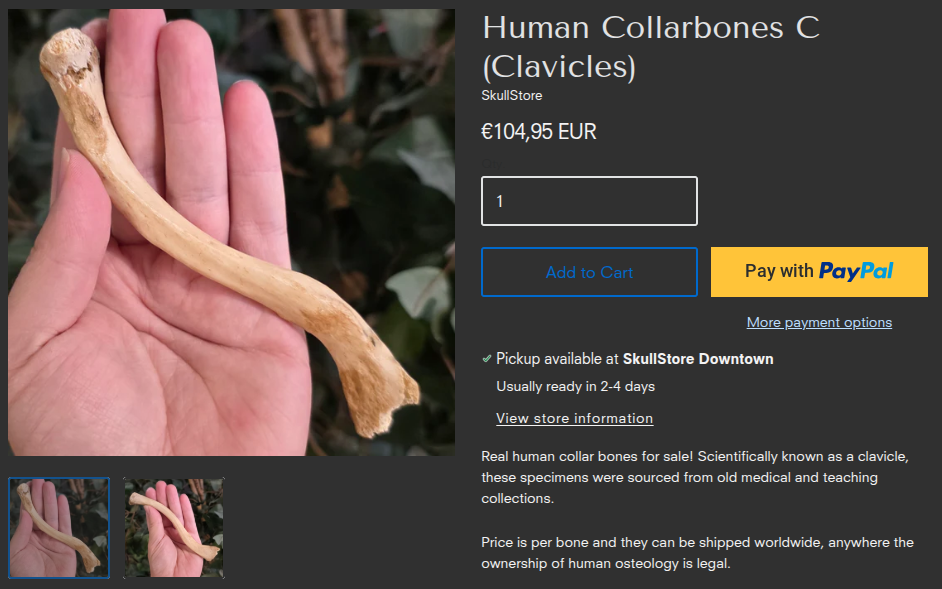
Task: Click the SkullStore vendor name
Action: click(512, 96)
